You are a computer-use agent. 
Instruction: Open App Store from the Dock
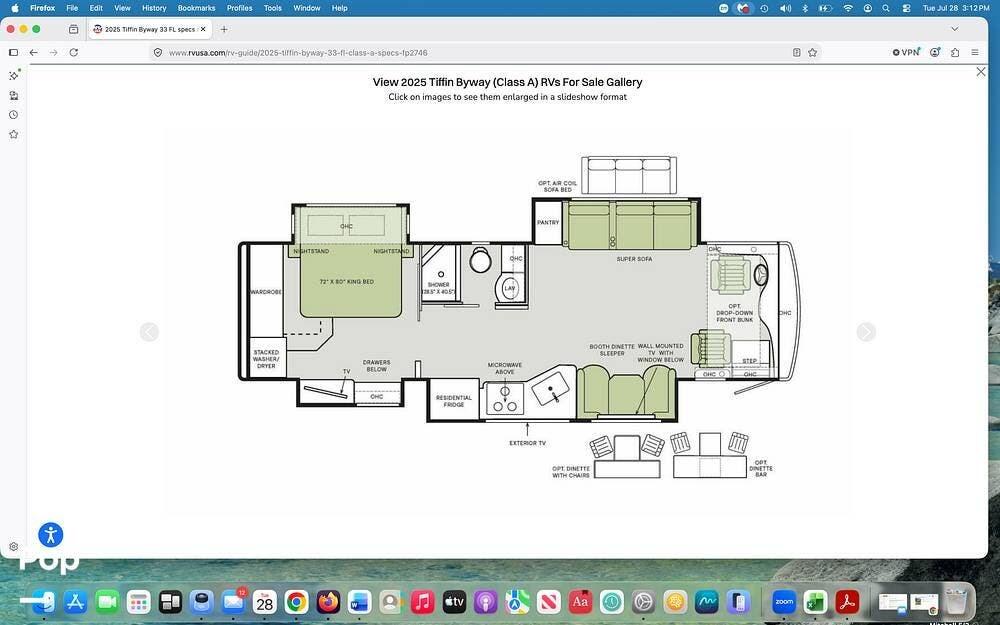[75, 602]
